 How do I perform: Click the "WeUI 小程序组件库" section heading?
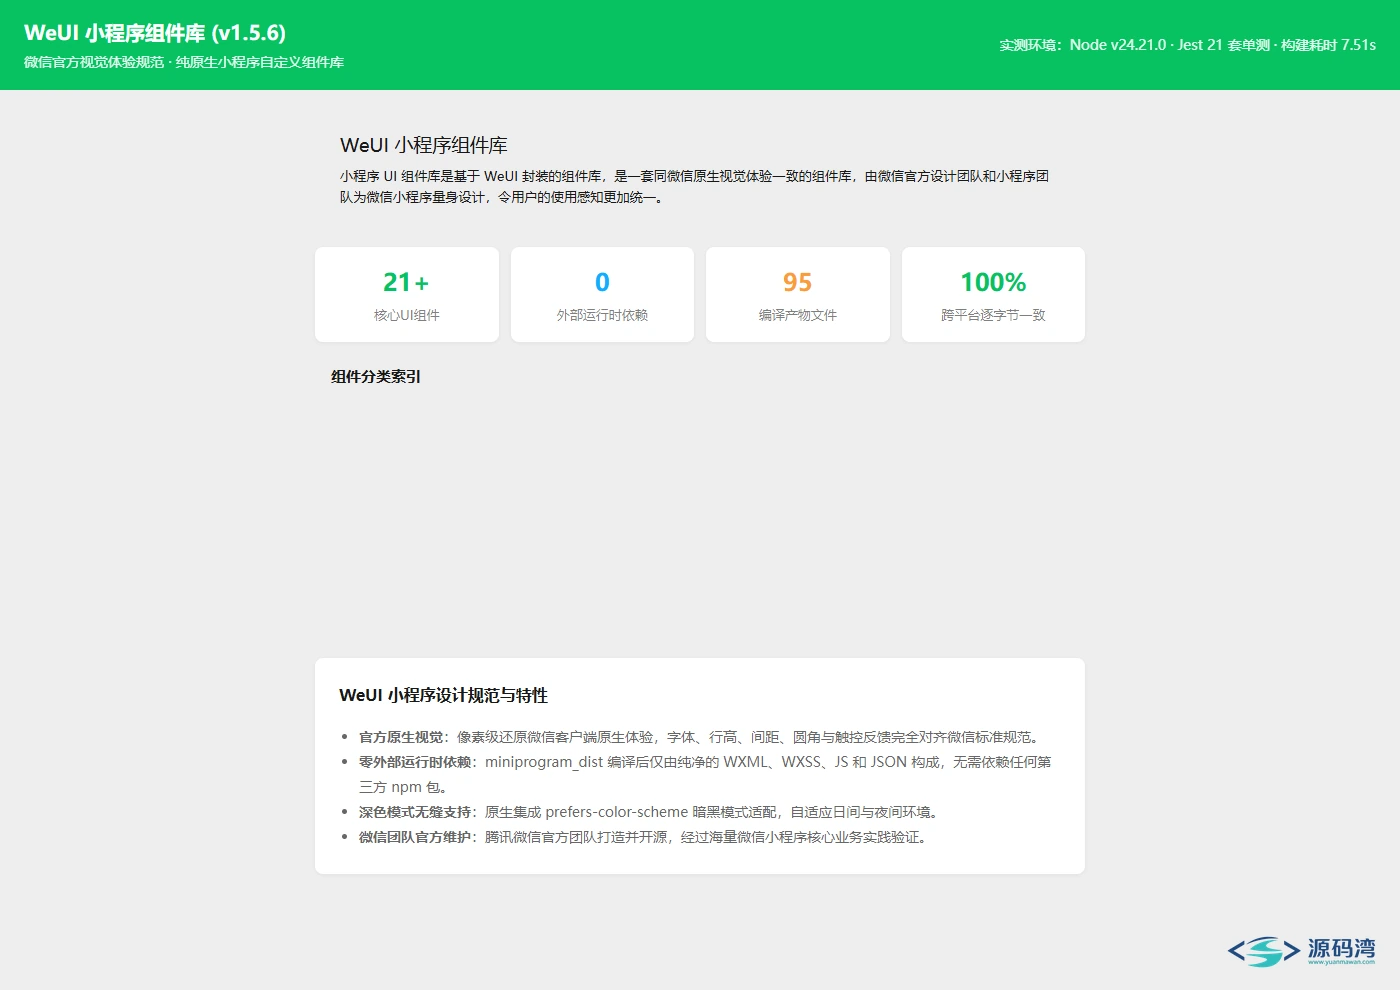(x=424, y=145)
